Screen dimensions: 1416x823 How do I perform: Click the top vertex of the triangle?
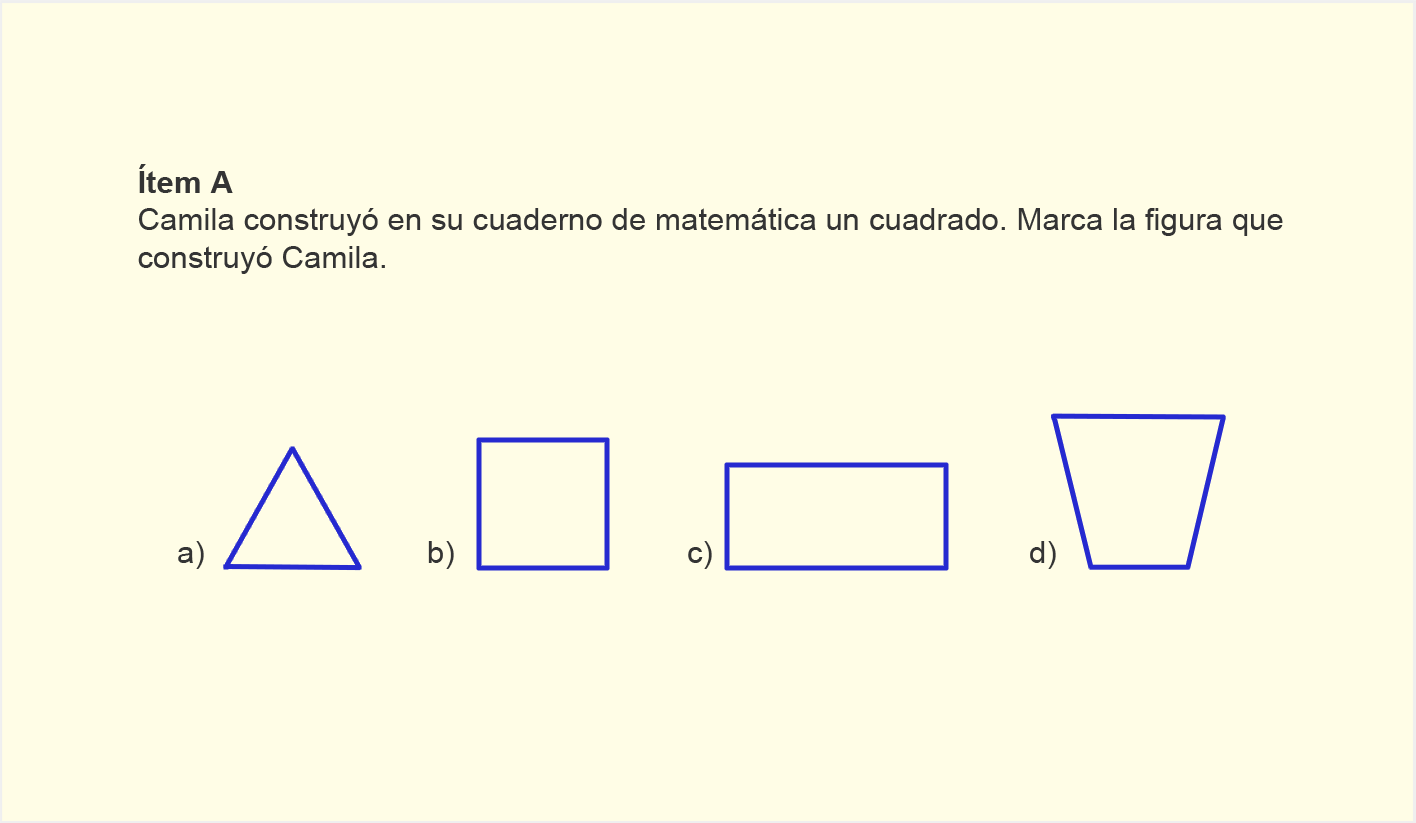point(292,448)
